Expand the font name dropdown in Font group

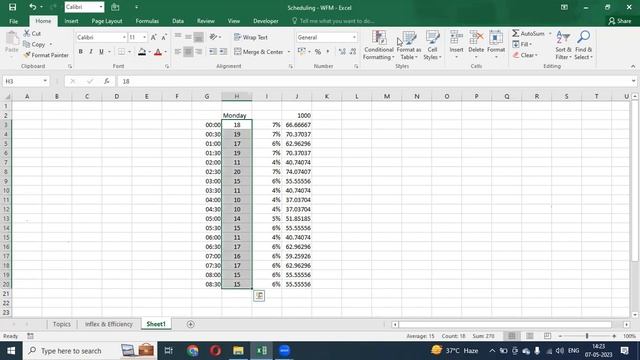click(x=124, y=37)
